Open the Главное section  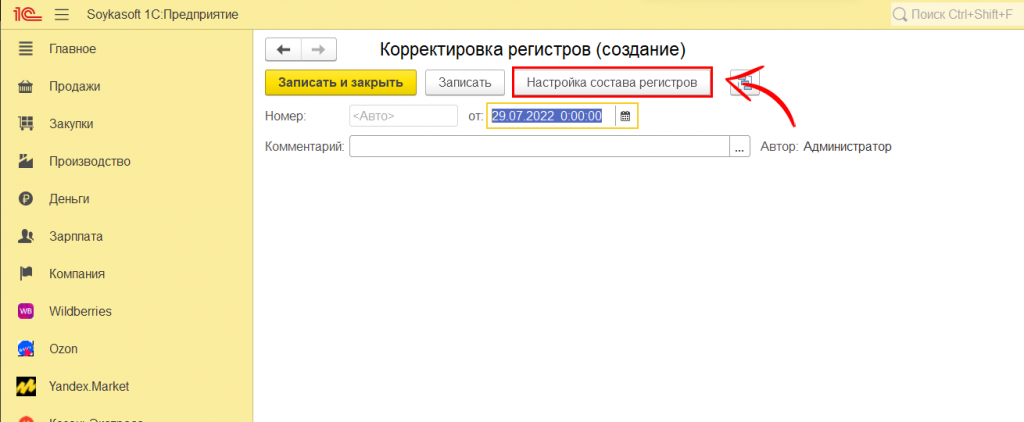pos(72,49)
